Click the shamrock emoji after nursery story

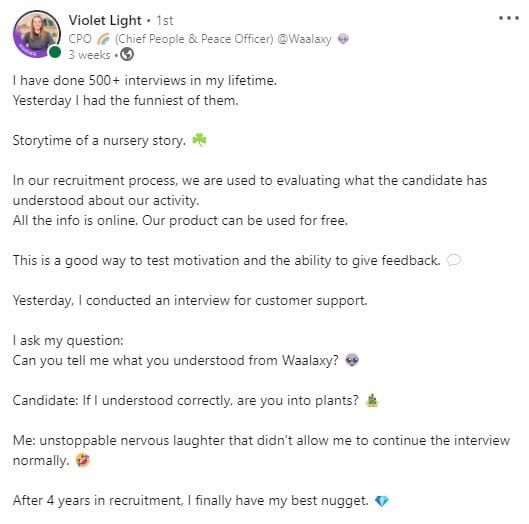199,140
